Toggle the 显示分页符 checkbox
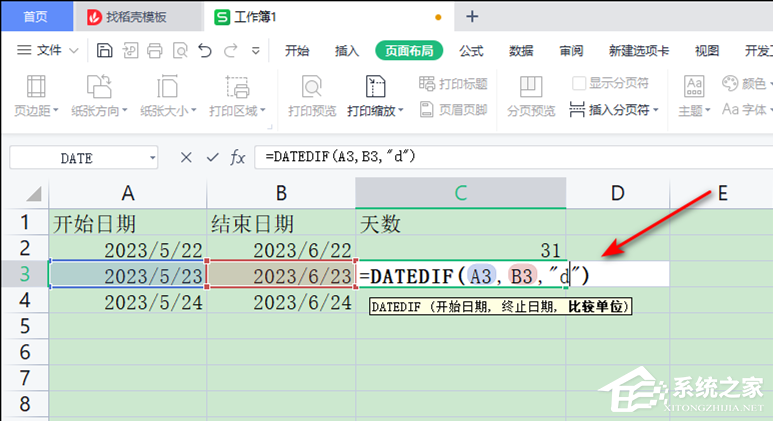Screen dimensions: 773x421 click(x=579, y=83)
